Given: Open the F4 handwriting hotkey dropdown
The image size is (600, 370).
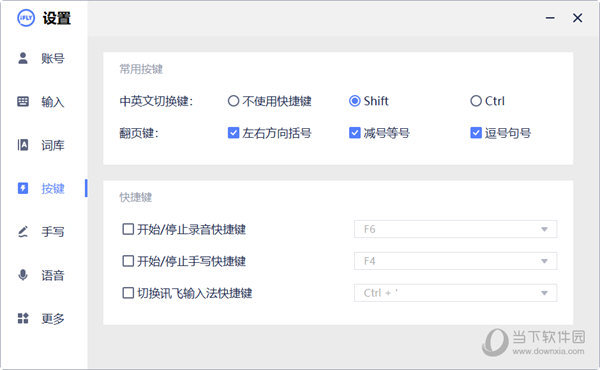Looking at the screenshot, I should [x=455, y=261].
